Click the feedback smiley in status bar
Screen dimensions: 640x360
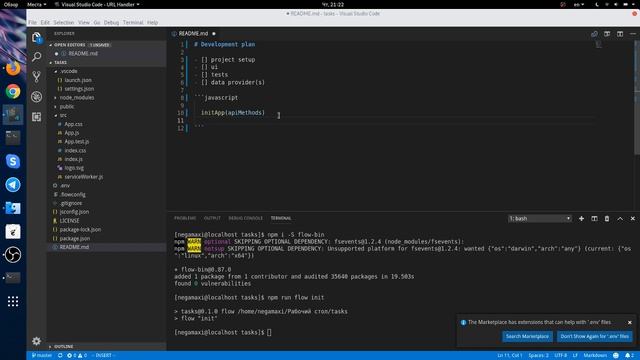click(x=616, y=356)
